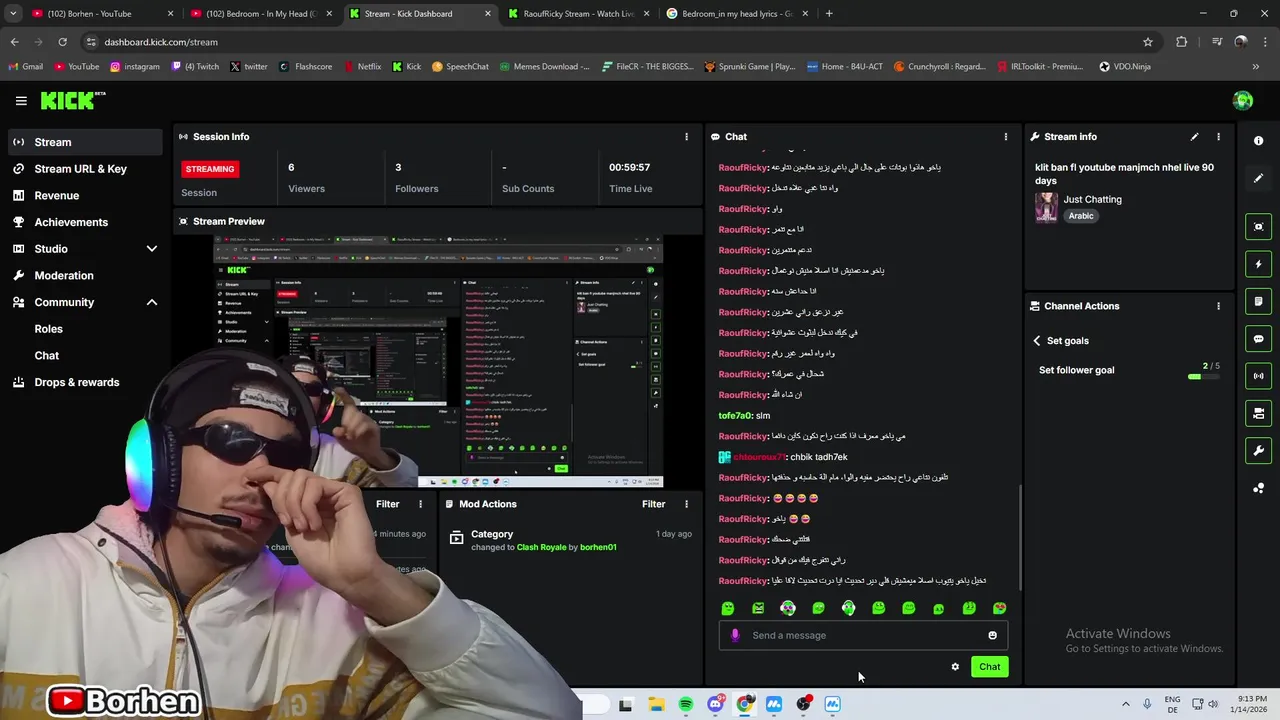Select the headphones Kick emote

(x=848, y=608)
